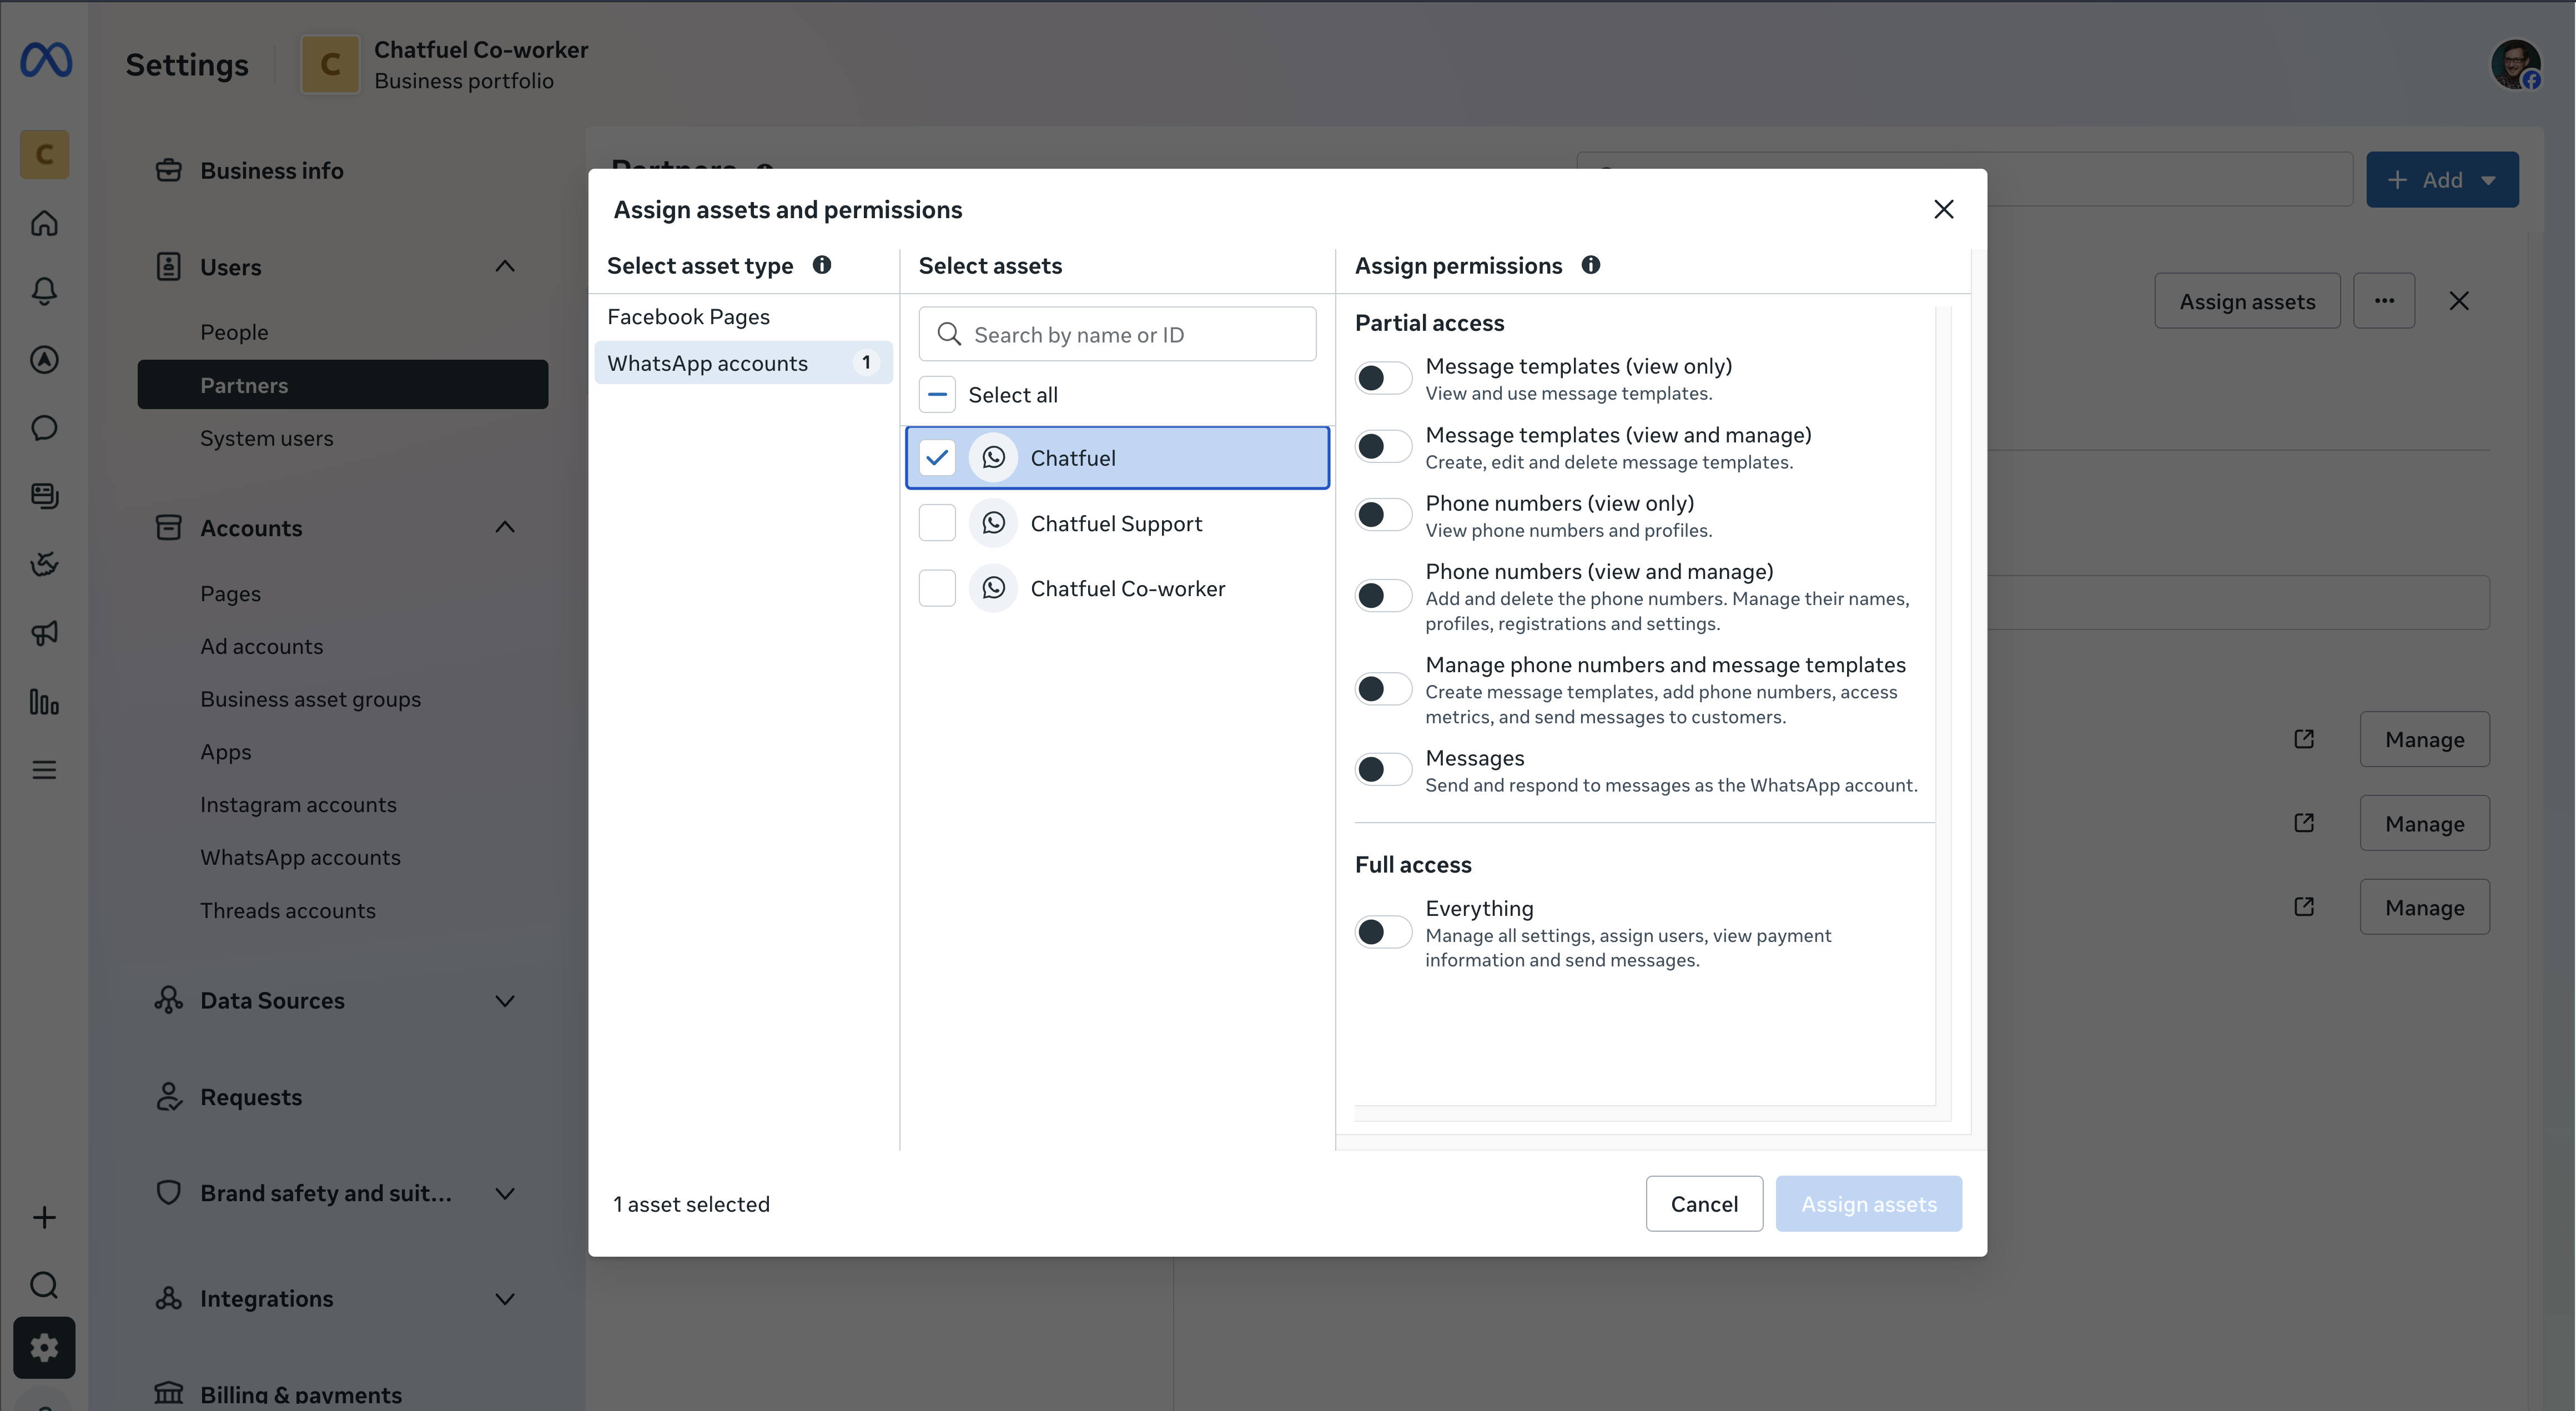
Task: Toggle the Select all checkbox
Action: [937, 395]
